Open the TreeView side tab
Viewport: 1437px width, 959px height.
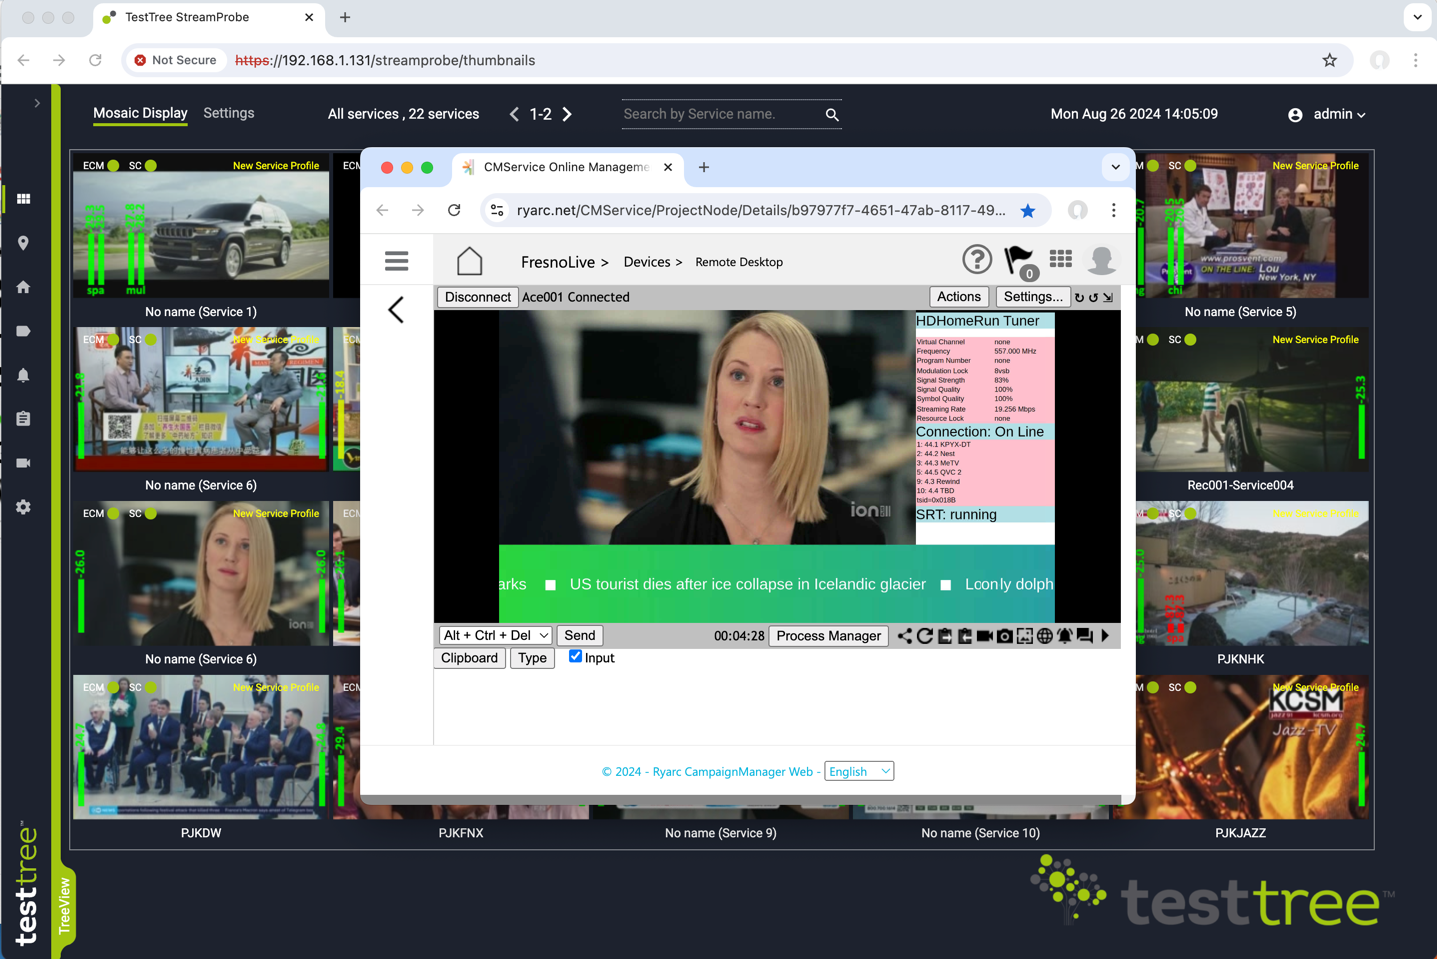(65, 905)
